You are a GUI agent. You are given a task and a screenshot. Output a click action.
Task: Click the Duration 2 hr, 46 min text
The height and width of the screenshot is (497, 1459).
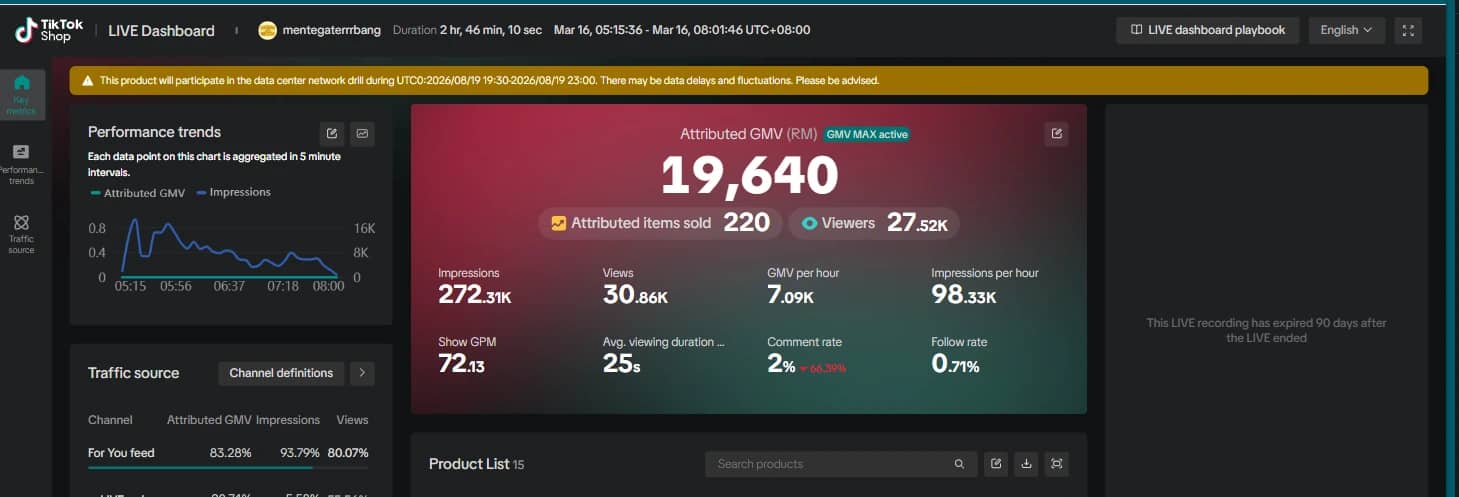(x=467, y=30)
